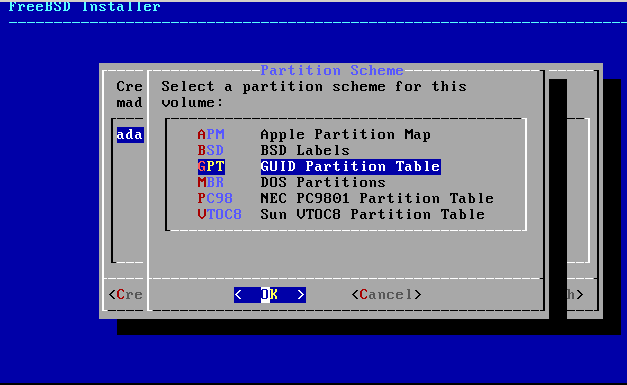Pick the MBR DOS Partitions scheme
This screenshot has height=385, width=627.
tap(292, 183)
